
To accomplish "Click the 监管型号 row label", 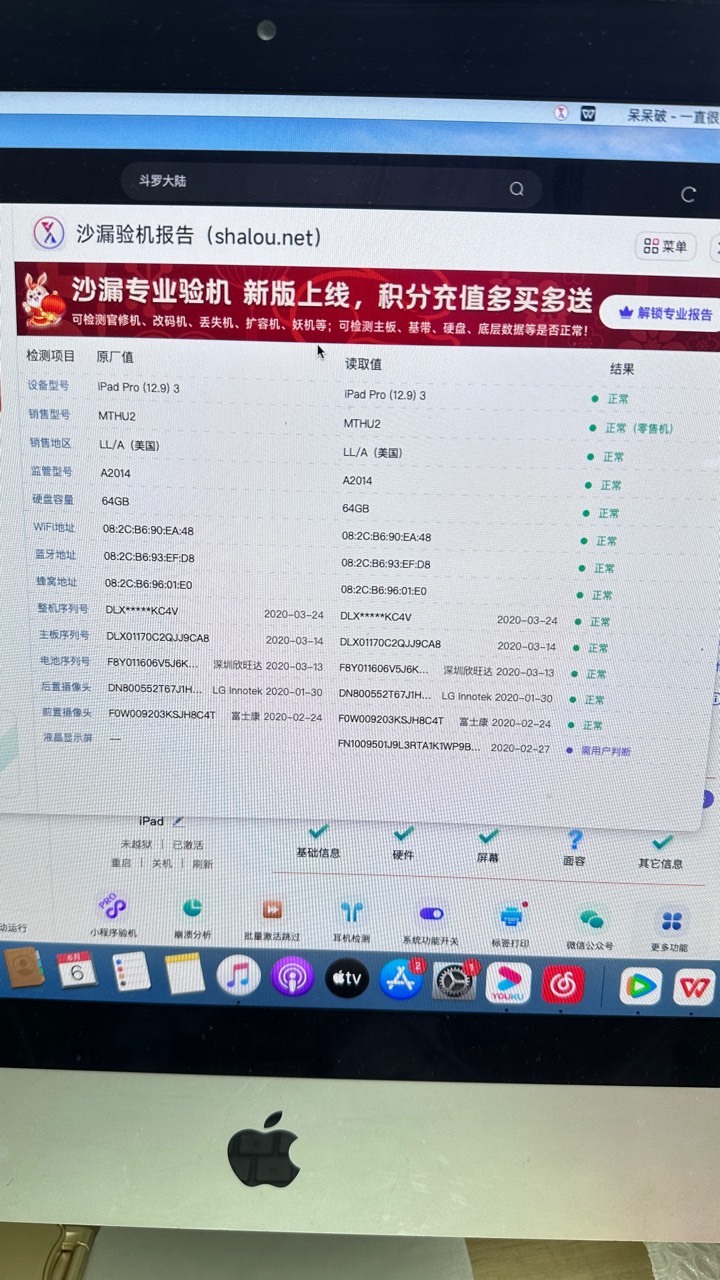I will point(52,471).
